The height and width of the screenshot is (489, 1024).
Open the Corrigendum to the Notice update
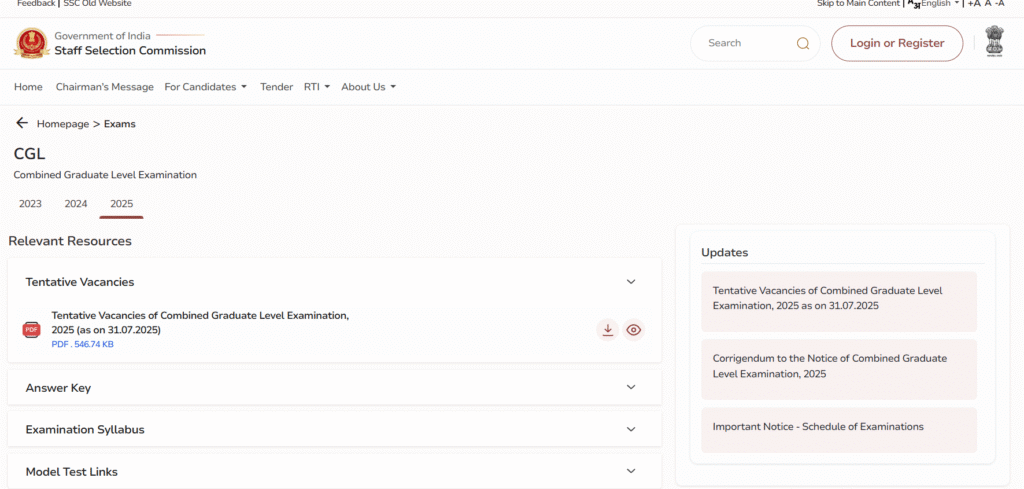click(838, 366)
